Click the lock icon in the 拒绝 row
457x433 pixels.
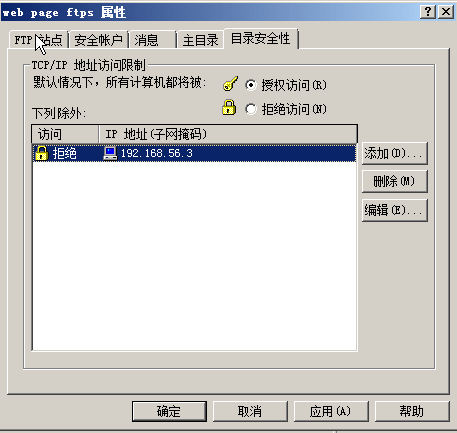click(41, 153)
